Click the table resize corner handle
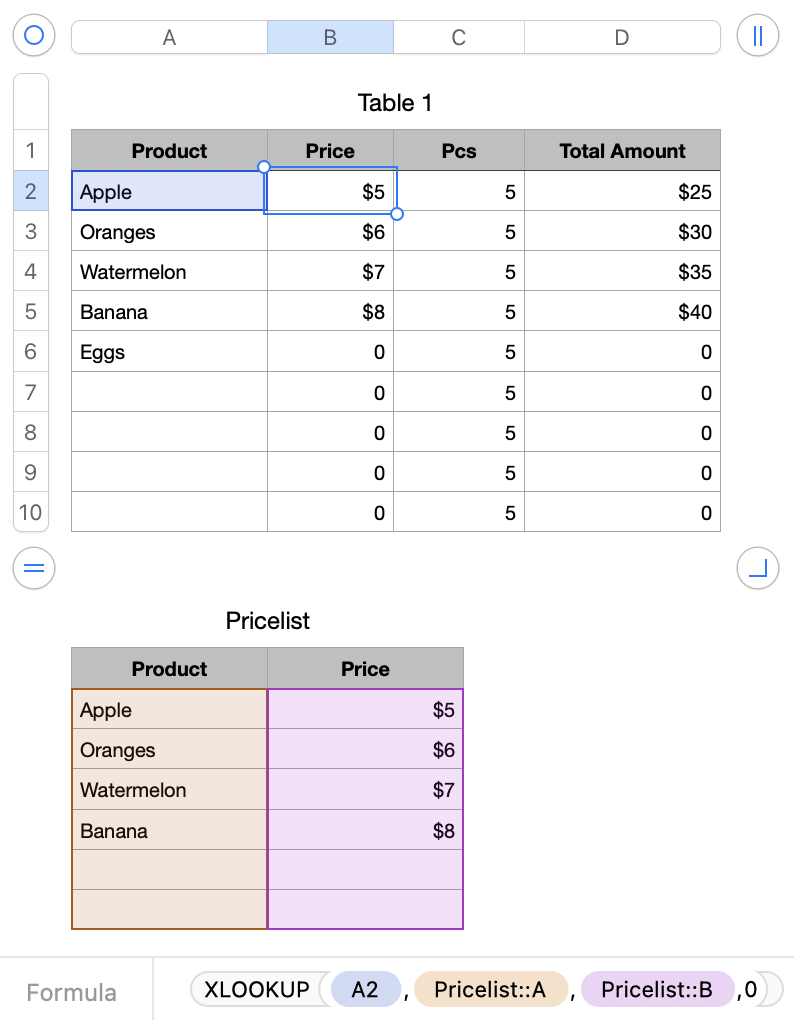The height and width of the screenshot is (1020, 794). pyautogui.click(x=757, y=569)
